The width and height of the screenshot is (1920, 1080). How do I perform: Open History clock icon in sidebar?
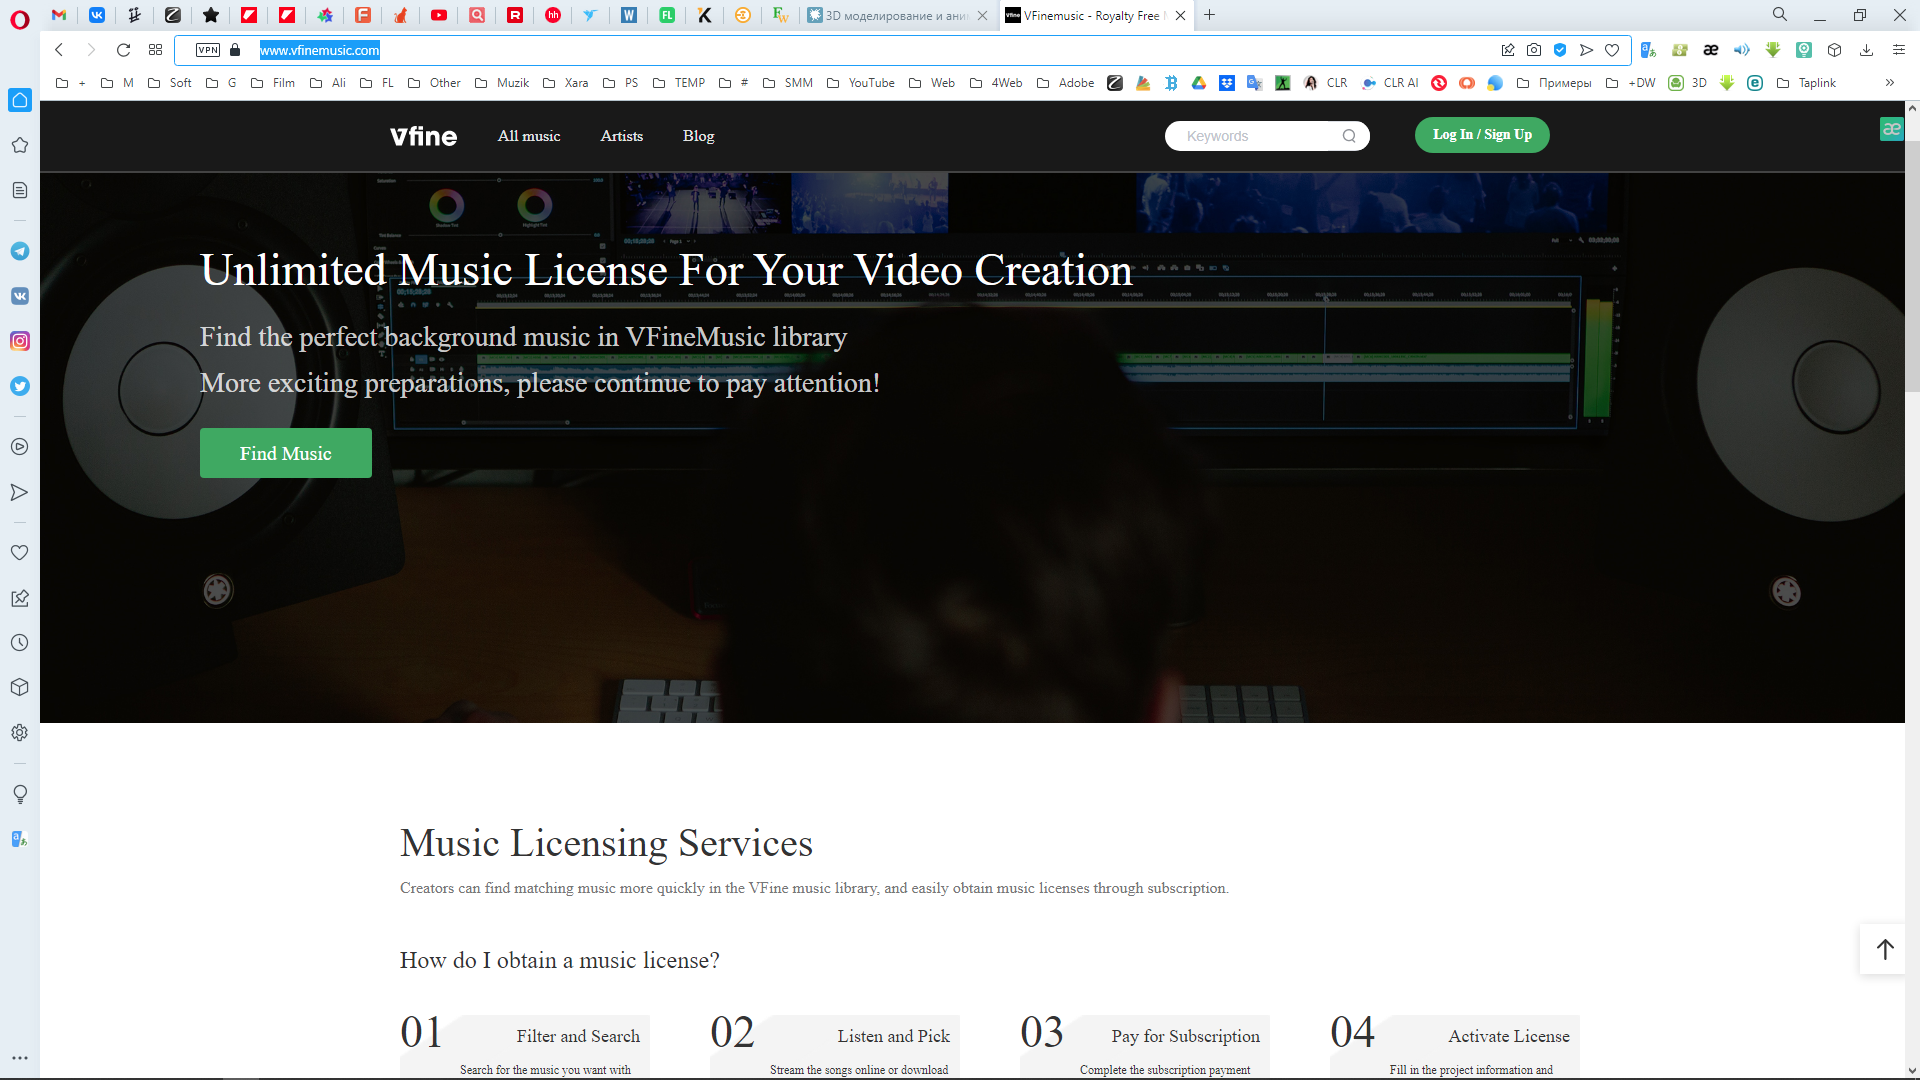tap(20, 643)
